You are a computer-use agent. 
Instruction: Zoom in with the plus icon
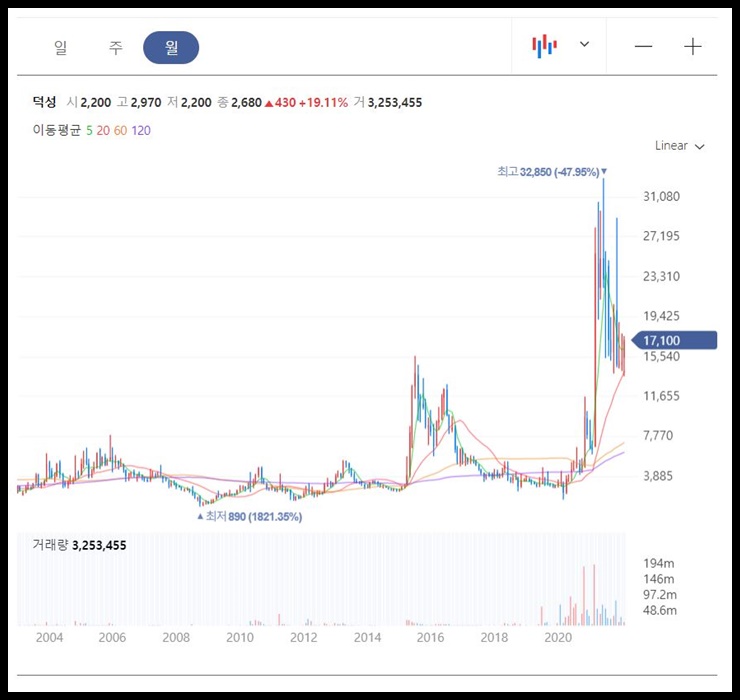click(692, 46)
